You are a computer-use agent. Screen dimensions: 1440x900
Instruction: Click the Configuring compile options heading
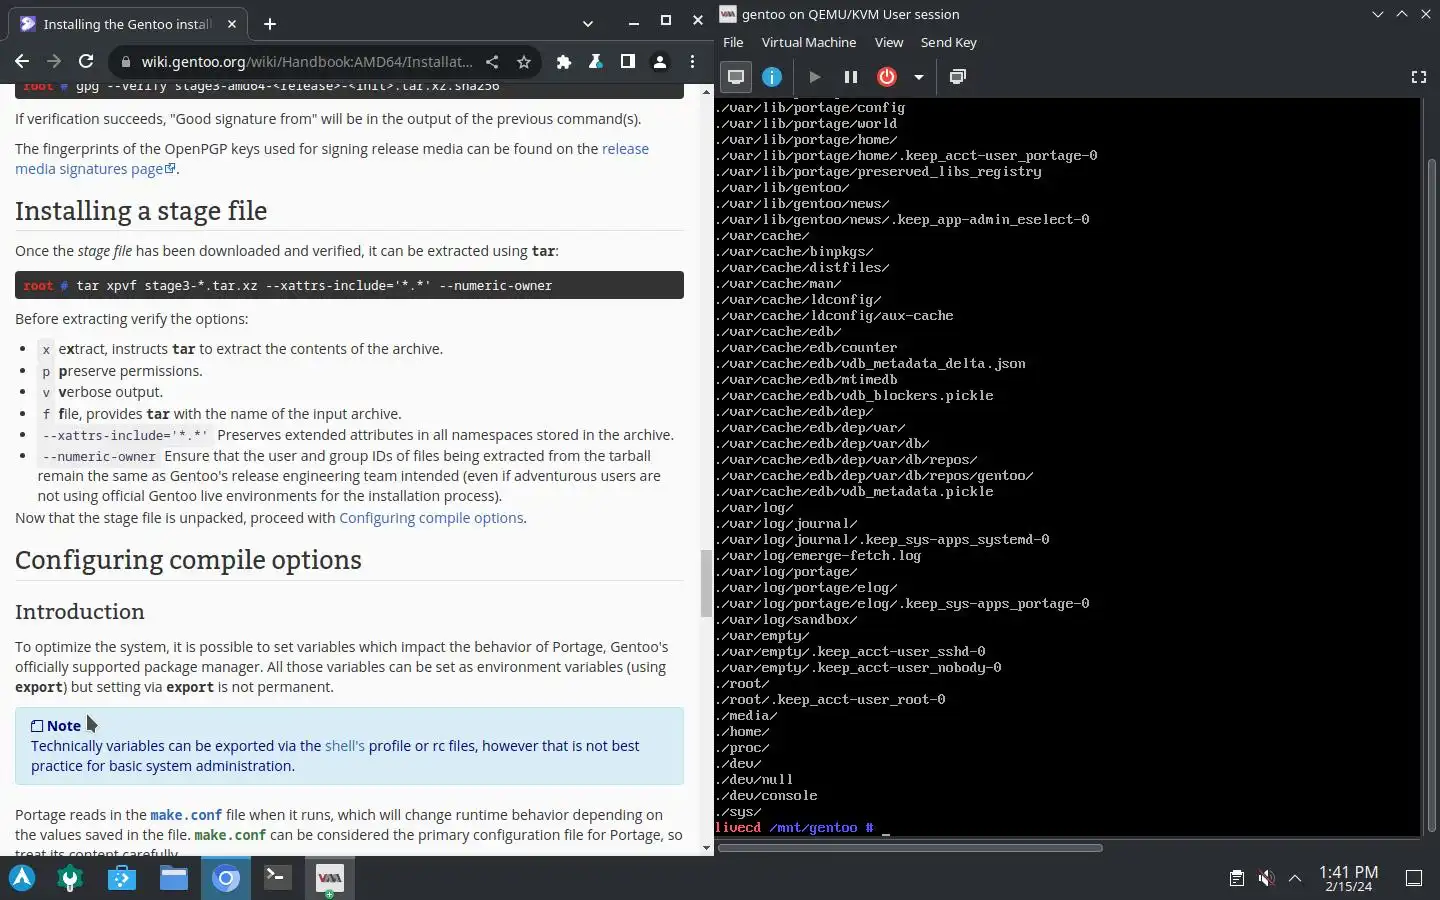(188, 560)
